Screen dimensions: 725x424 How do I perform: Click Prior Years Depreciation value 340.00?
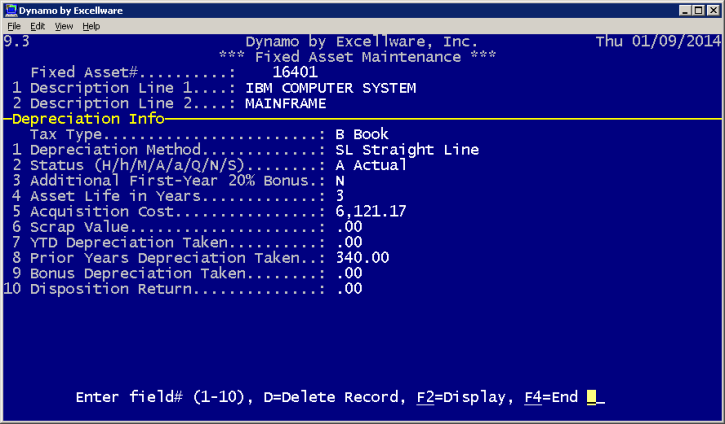pyautogui.click(x=362, y=258)
